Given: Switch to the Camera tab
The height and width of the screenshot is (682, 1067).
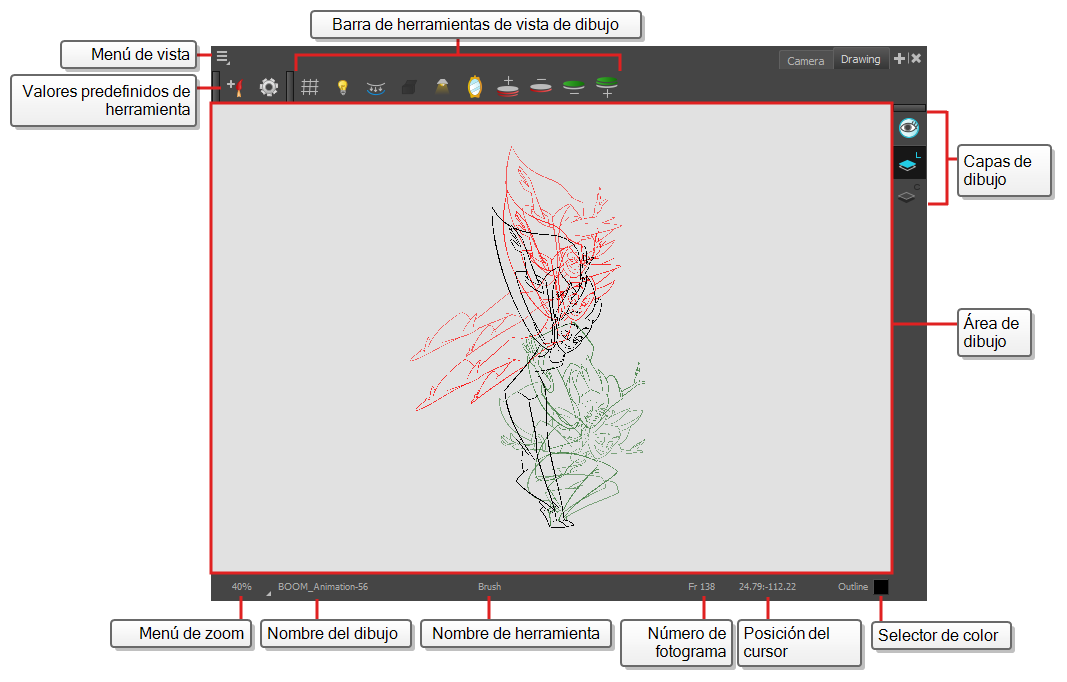Looking at the screenshot, I should click(805, 61).
